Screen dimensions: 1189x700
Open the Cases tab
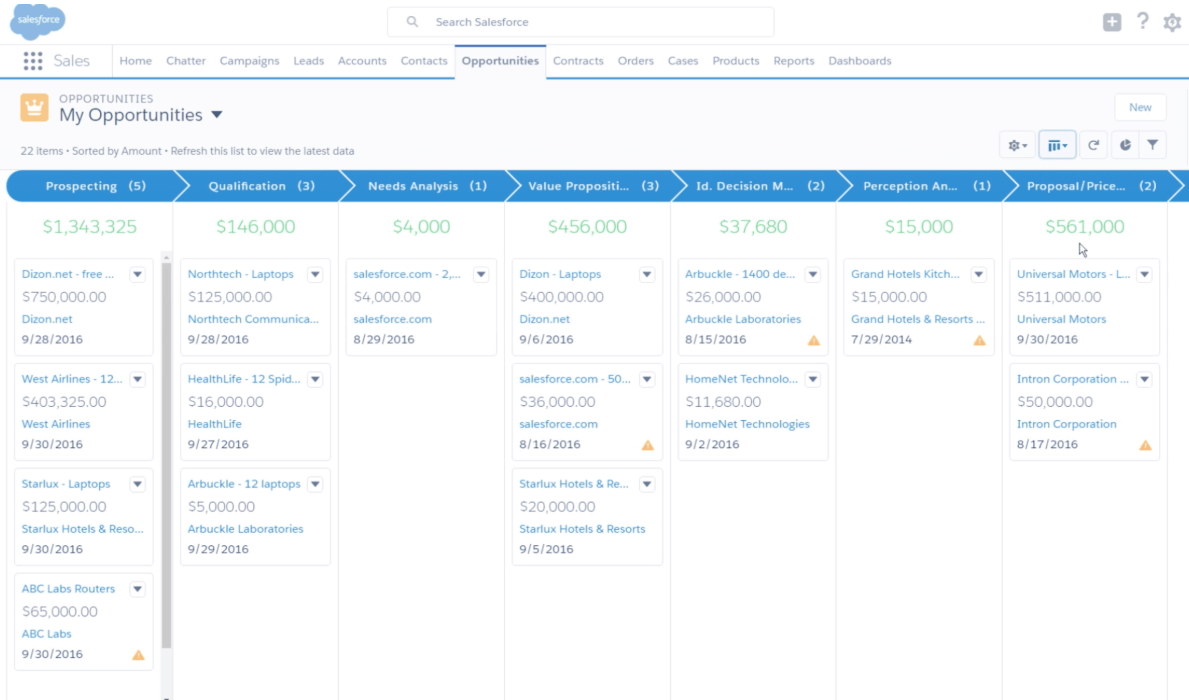683,61
